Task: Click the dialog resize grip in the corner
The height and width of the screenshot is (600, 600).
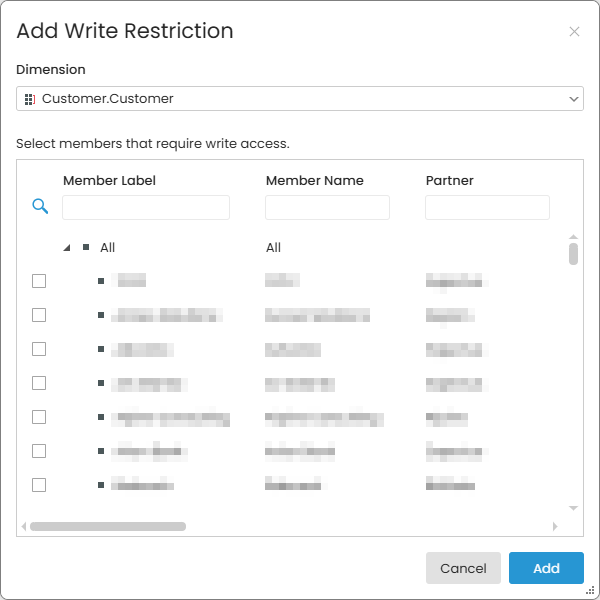Action: [590, 590]
